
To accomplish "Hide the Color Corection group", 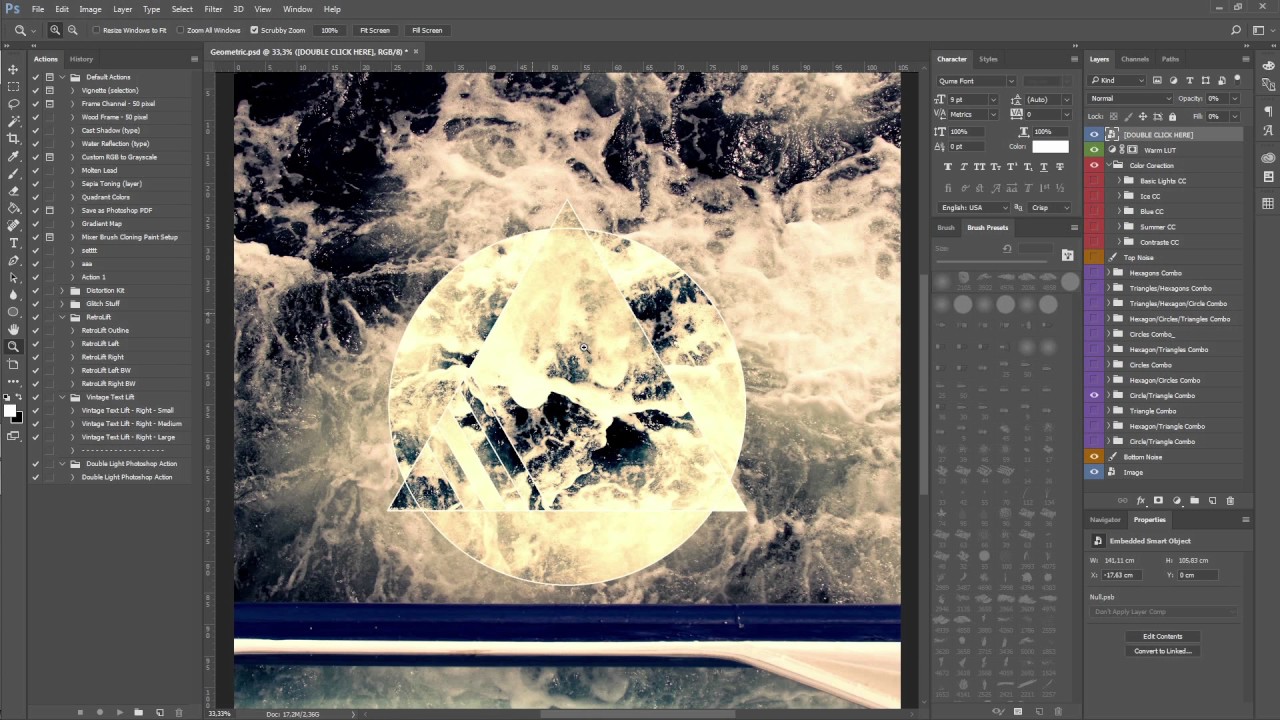I will point(1094,165).
